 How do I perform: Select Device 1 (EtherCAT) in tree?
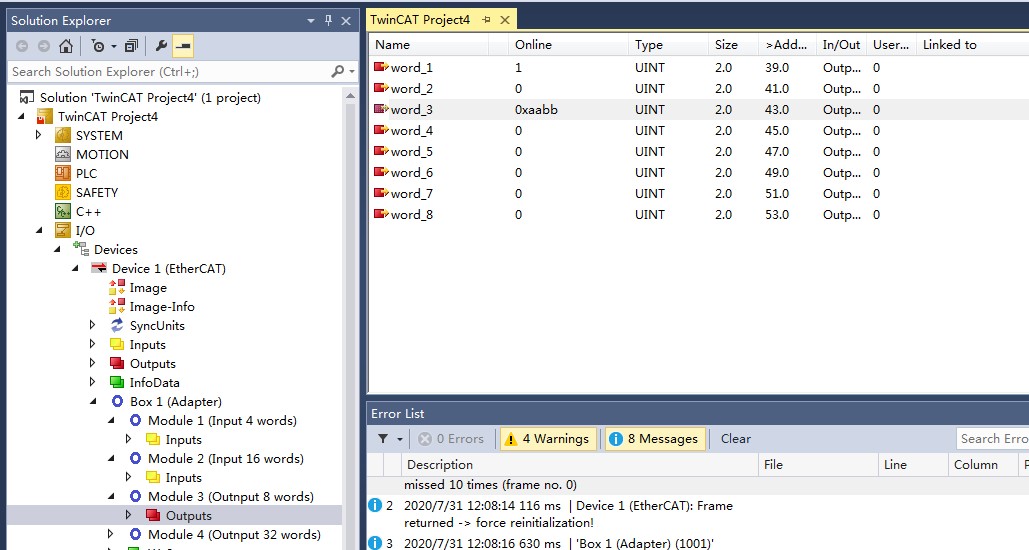(x=169, y=268)
